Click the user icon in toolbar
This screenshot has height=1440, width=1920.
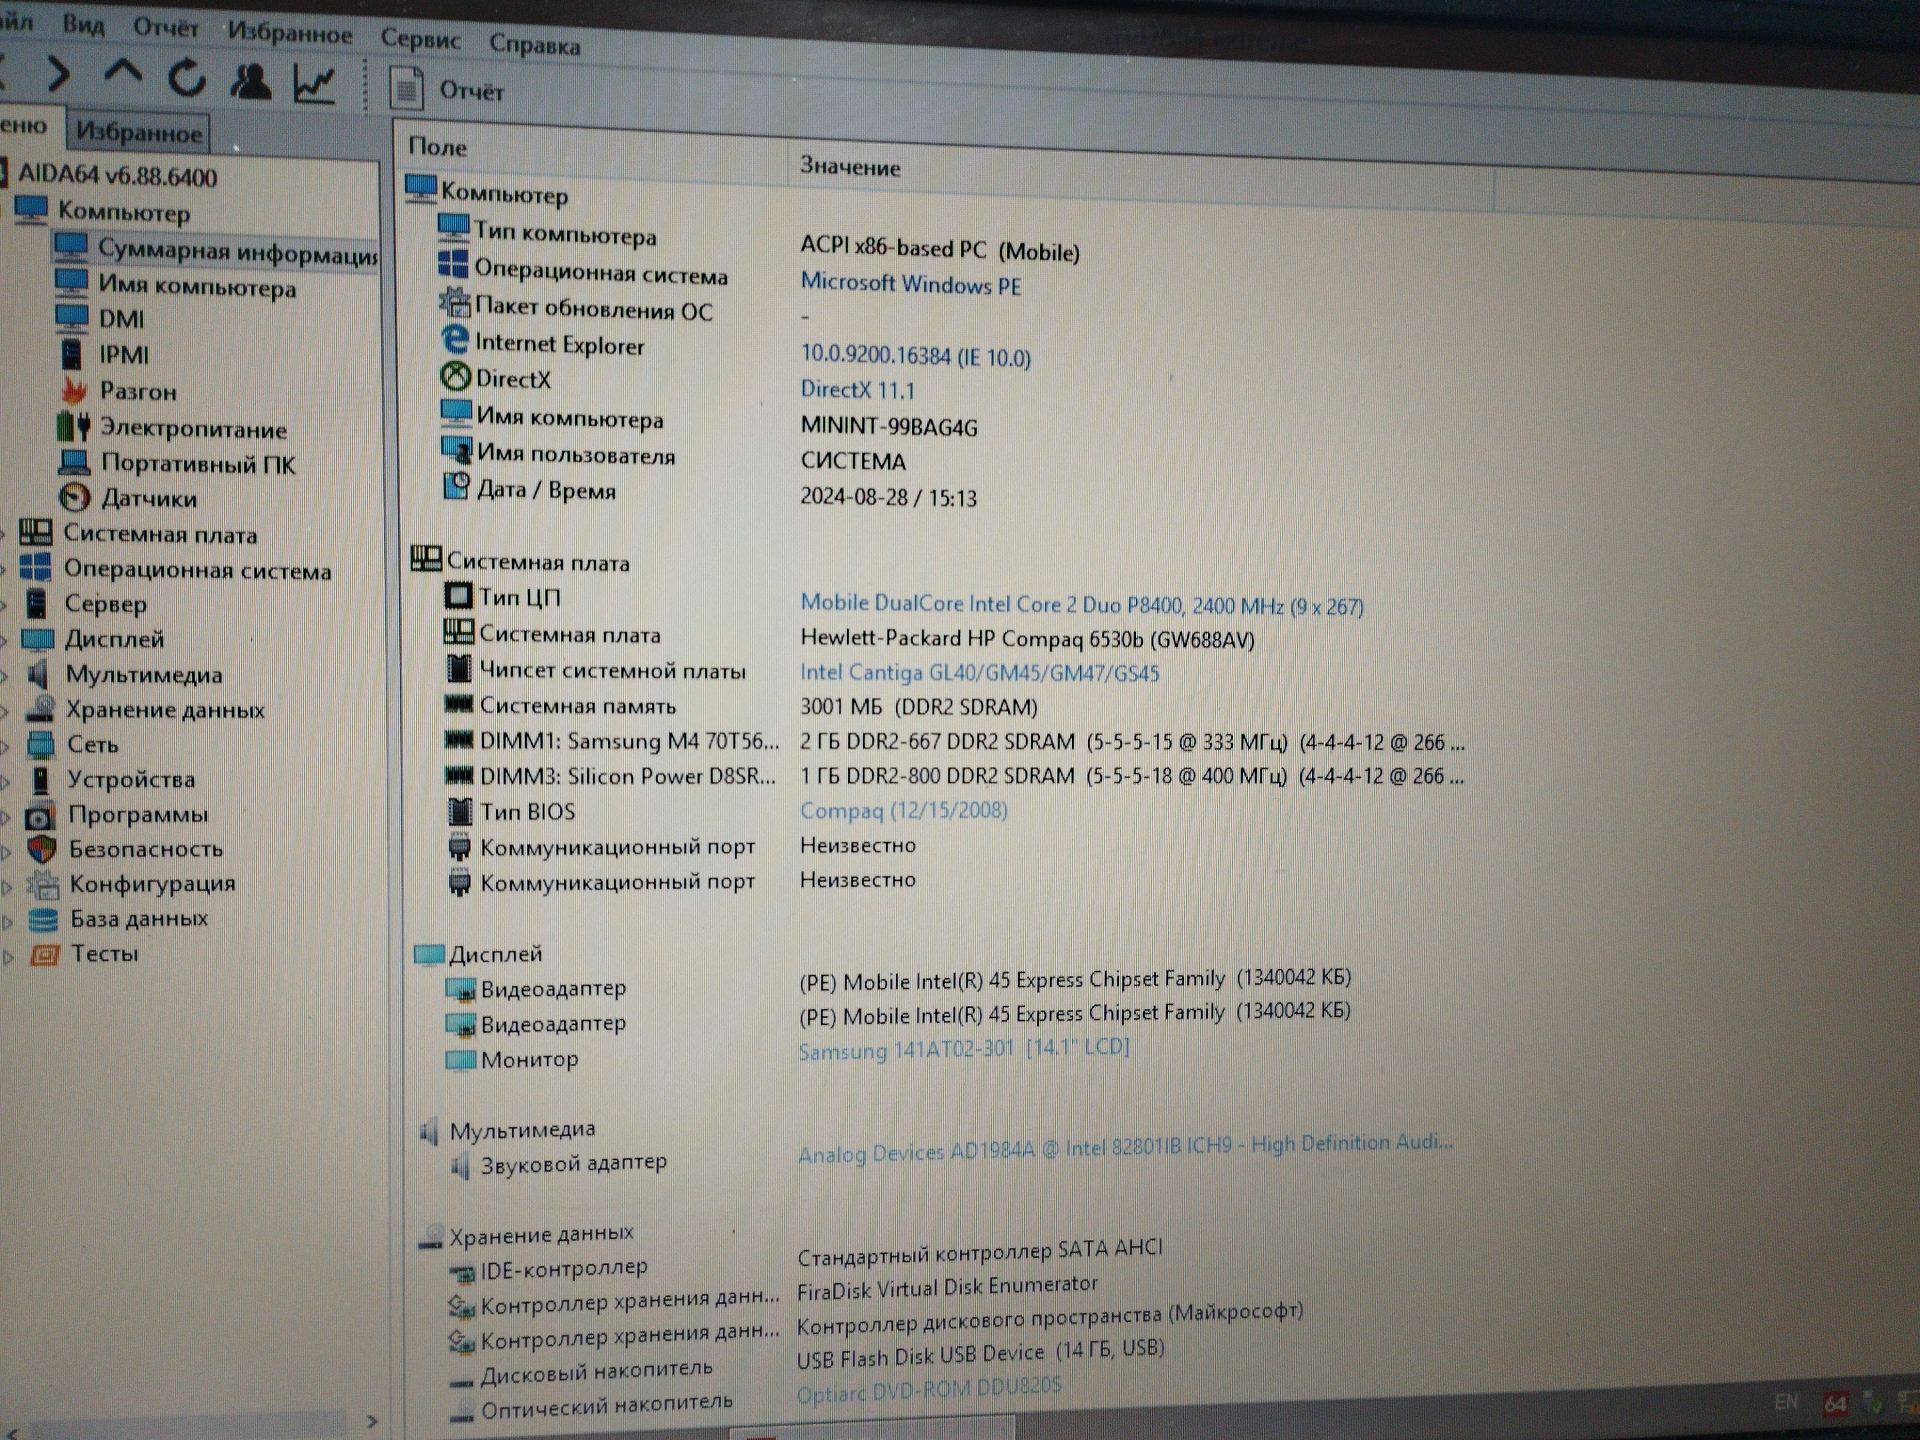coord(250,81)
